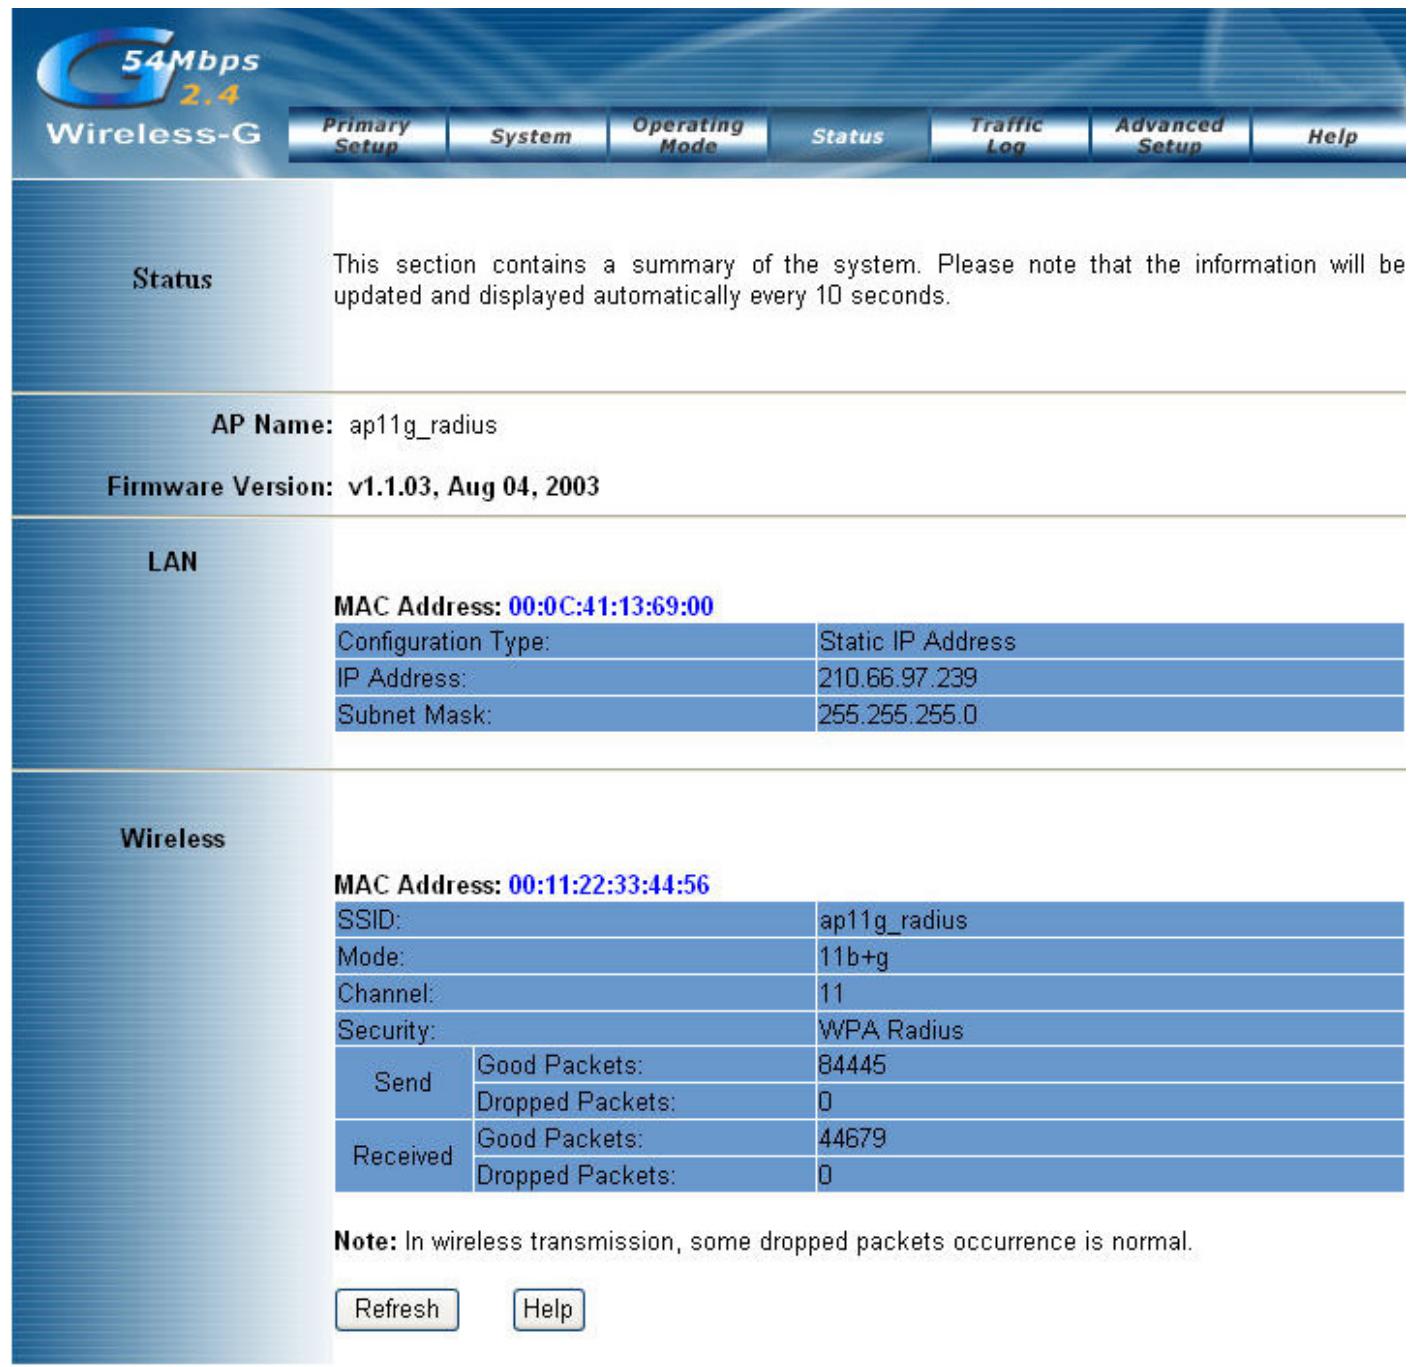Click the Wireless section heading

[172, 839]
